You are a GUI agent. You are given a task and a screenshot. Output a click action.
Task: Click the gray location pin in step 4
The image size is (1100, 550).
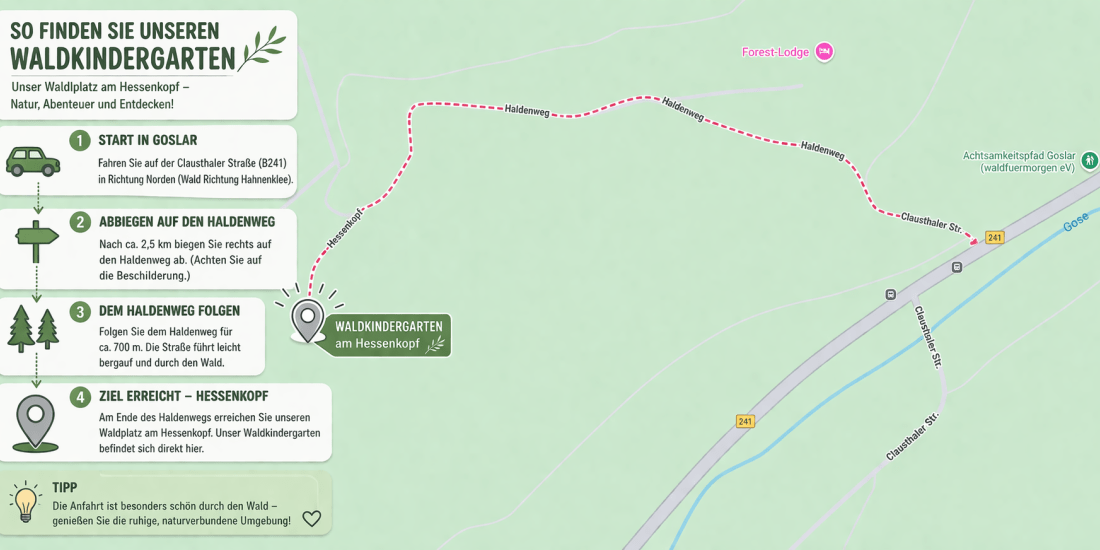pos(36,422)
